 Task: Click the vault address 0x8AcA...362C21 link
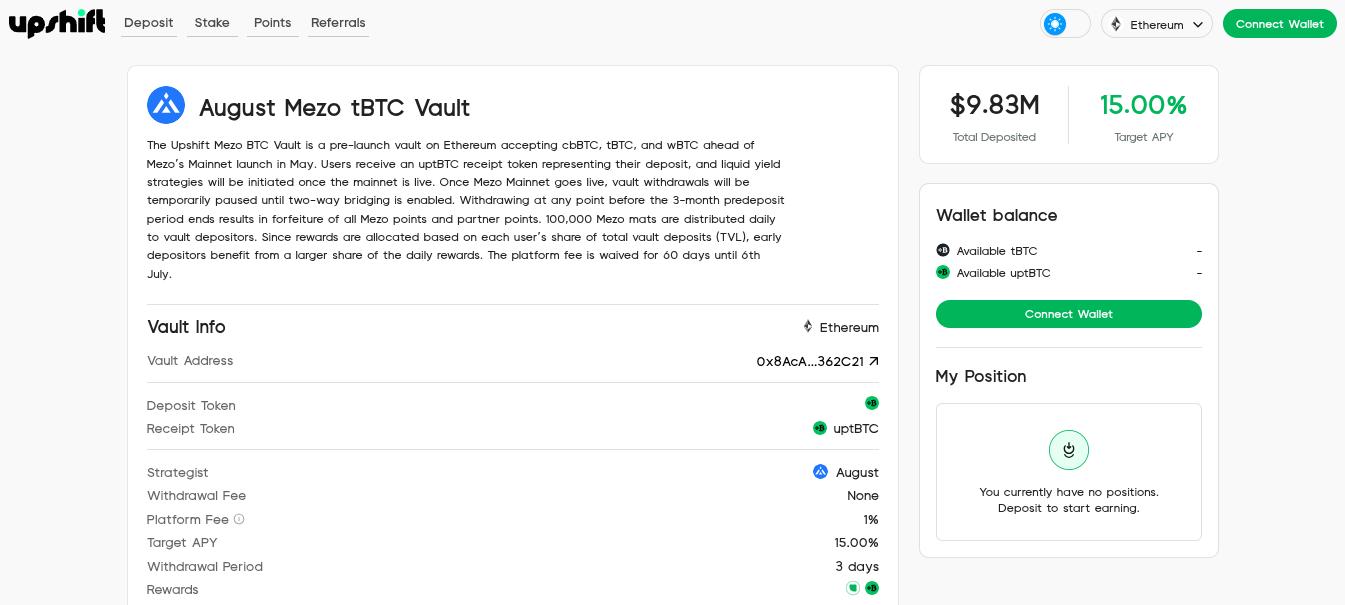click(x=809, y=361)
